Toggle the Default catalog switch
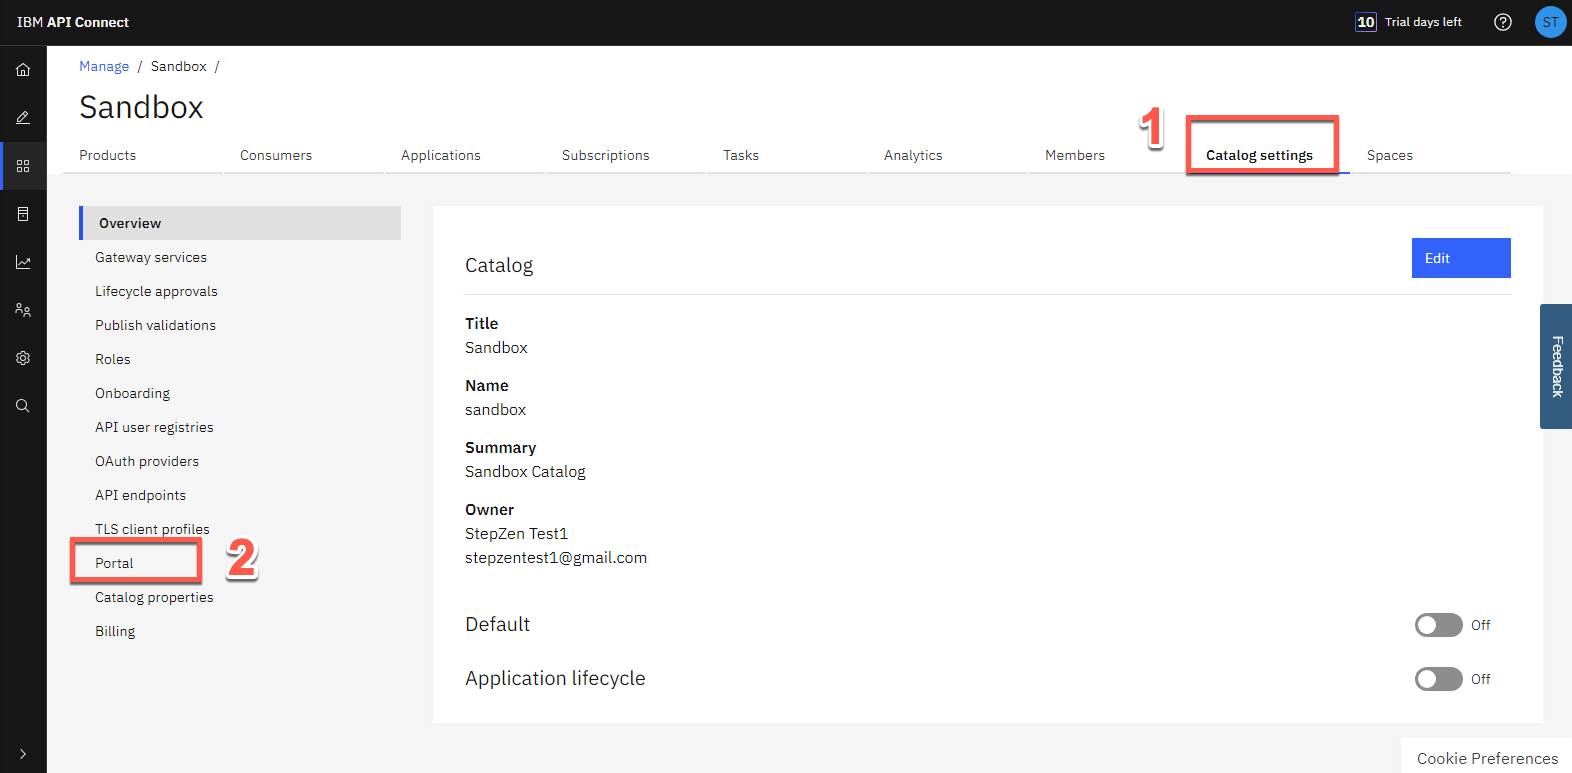This screenshot has height=773, width=1572. 1438,625
